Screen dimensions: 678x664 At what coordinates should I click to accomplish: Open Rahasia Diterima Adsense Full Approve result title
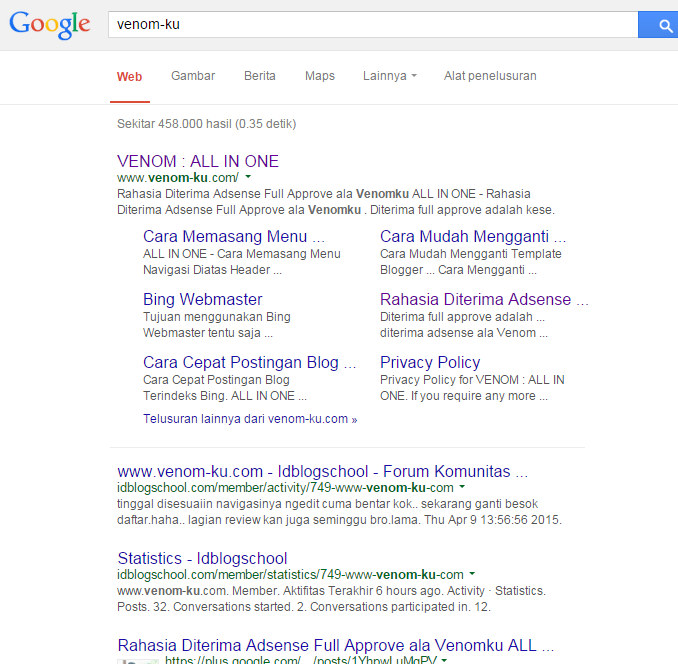(x=336, y=645)
